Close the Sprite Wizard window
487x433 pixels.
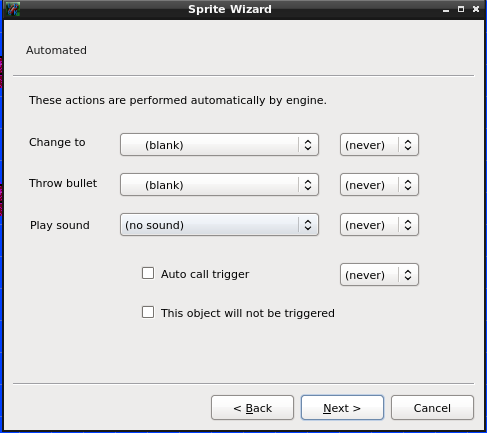pos(476,9)
